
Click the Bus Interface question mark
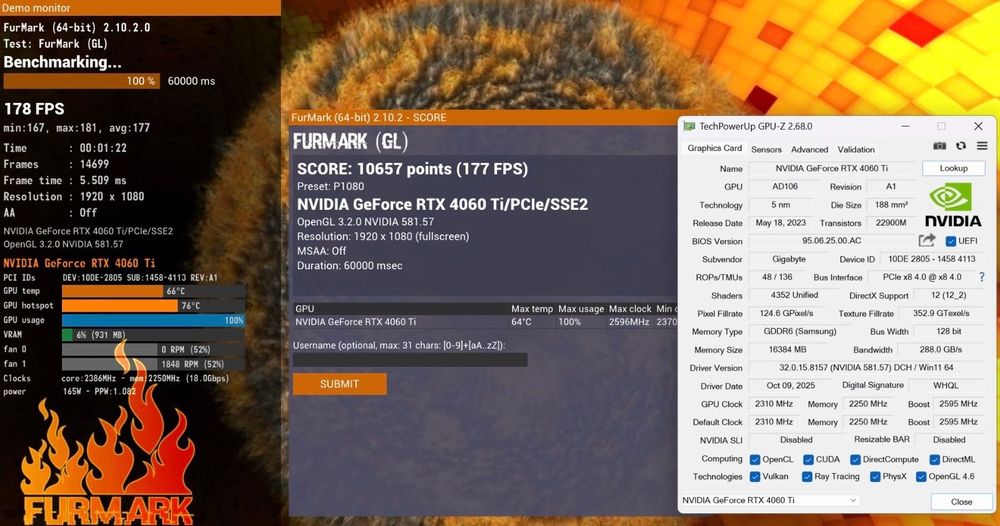(982, 277)
